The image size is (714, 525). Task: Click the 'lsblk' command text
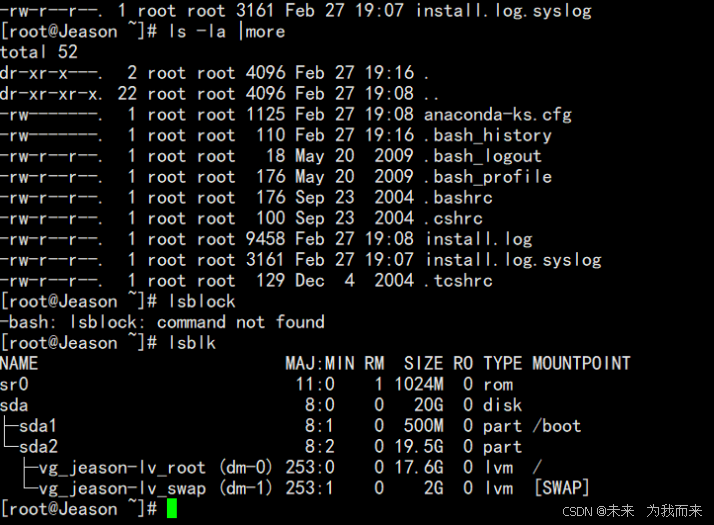click(192, 343)
